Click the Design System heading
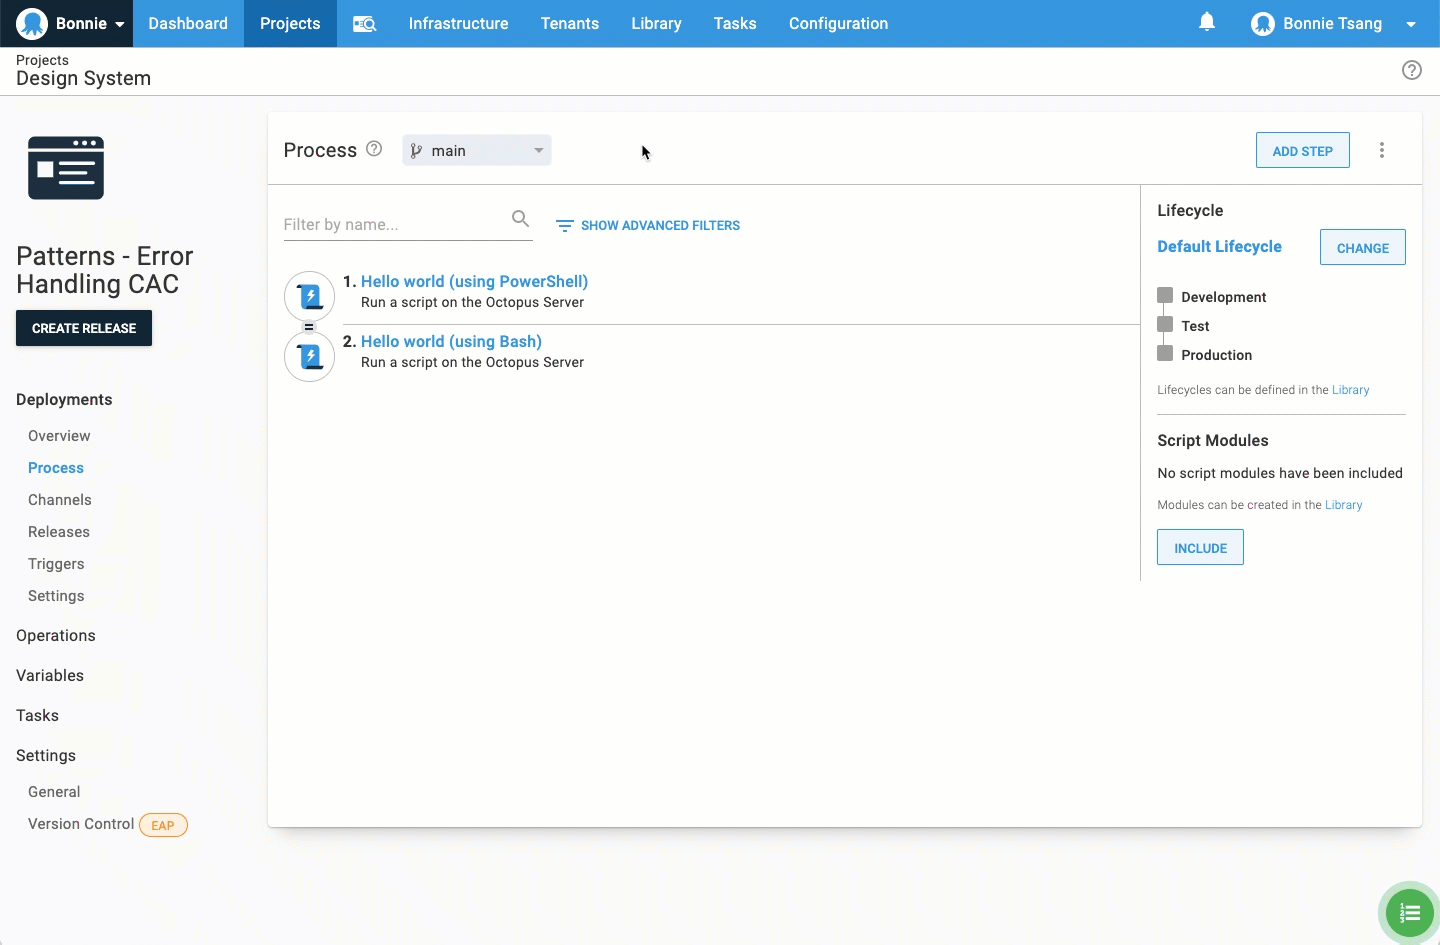The height and width of the screenshot is (945, 1440). pyautogui.click(x=83, y=79)
